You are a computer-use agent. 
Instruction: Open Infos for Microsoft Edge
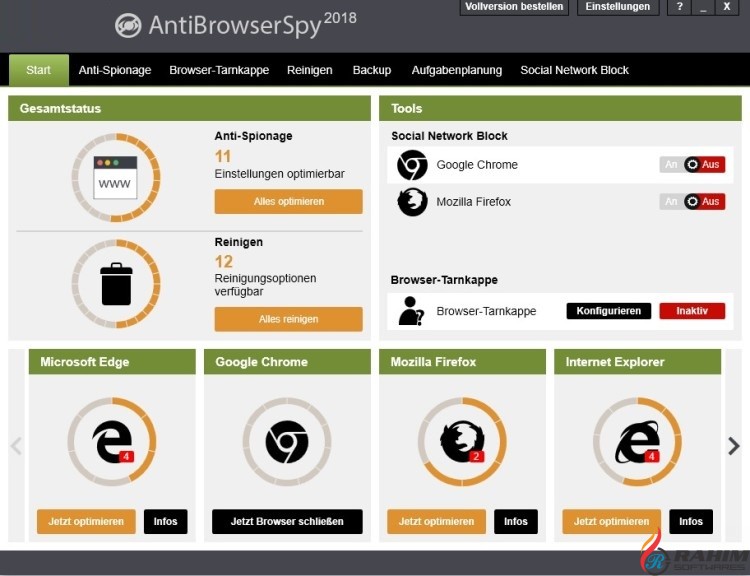click(x=165, y=521)
